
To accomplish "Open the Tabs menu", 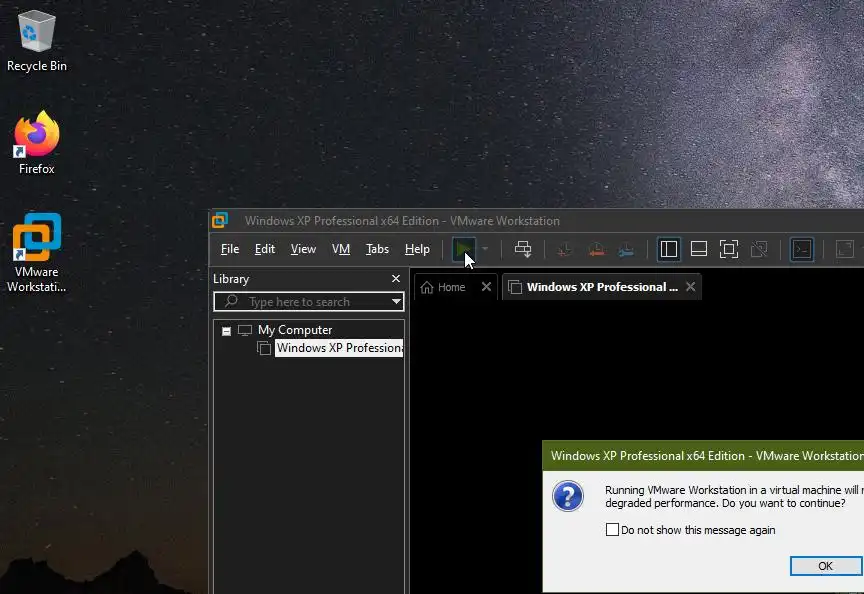I will (377, 249).
